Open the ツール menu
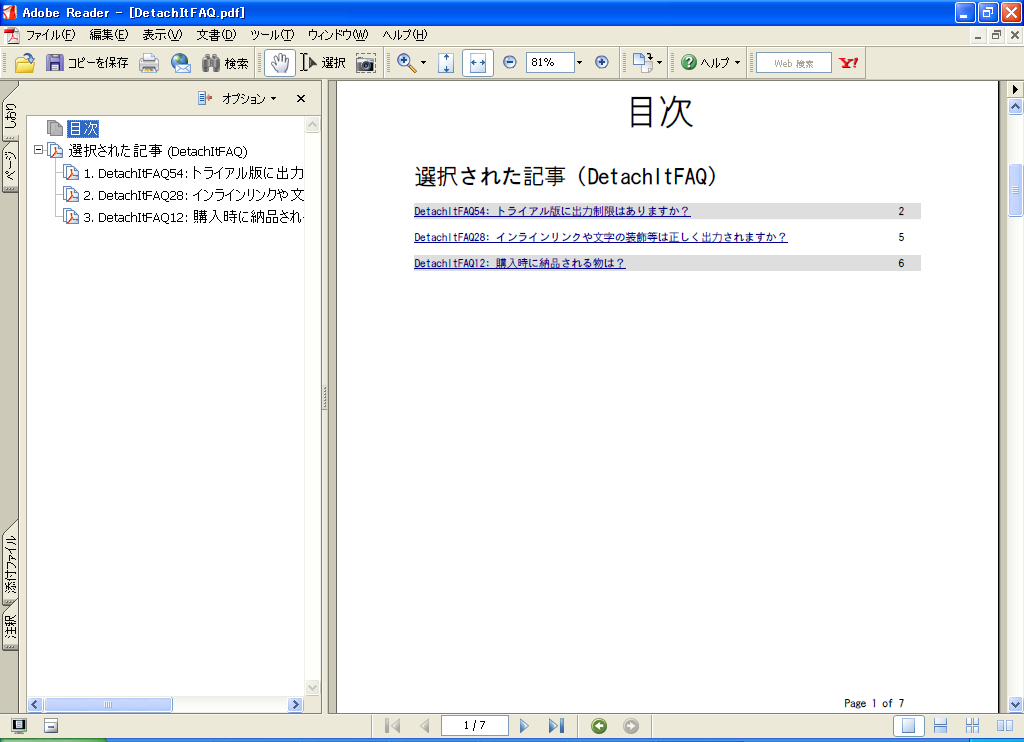 pos(272,35)
